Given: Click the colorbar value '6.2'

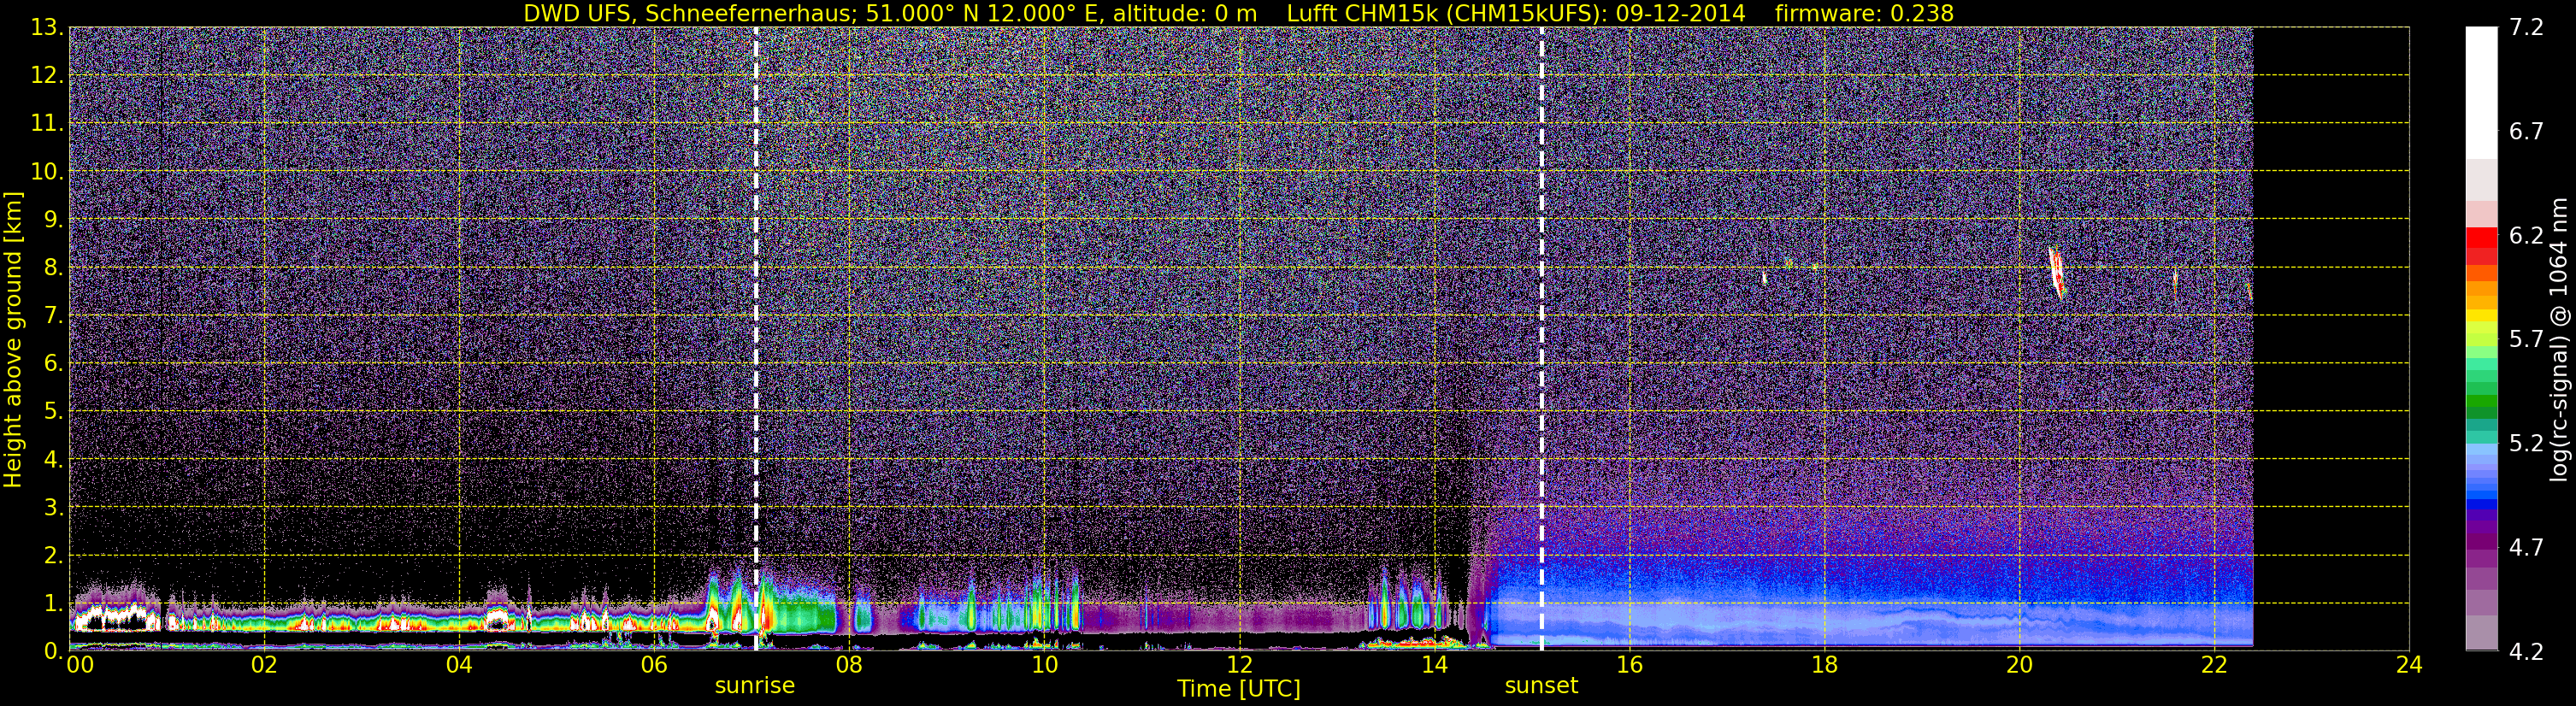Looking at the screenshot, I should tap(2526, 236).
